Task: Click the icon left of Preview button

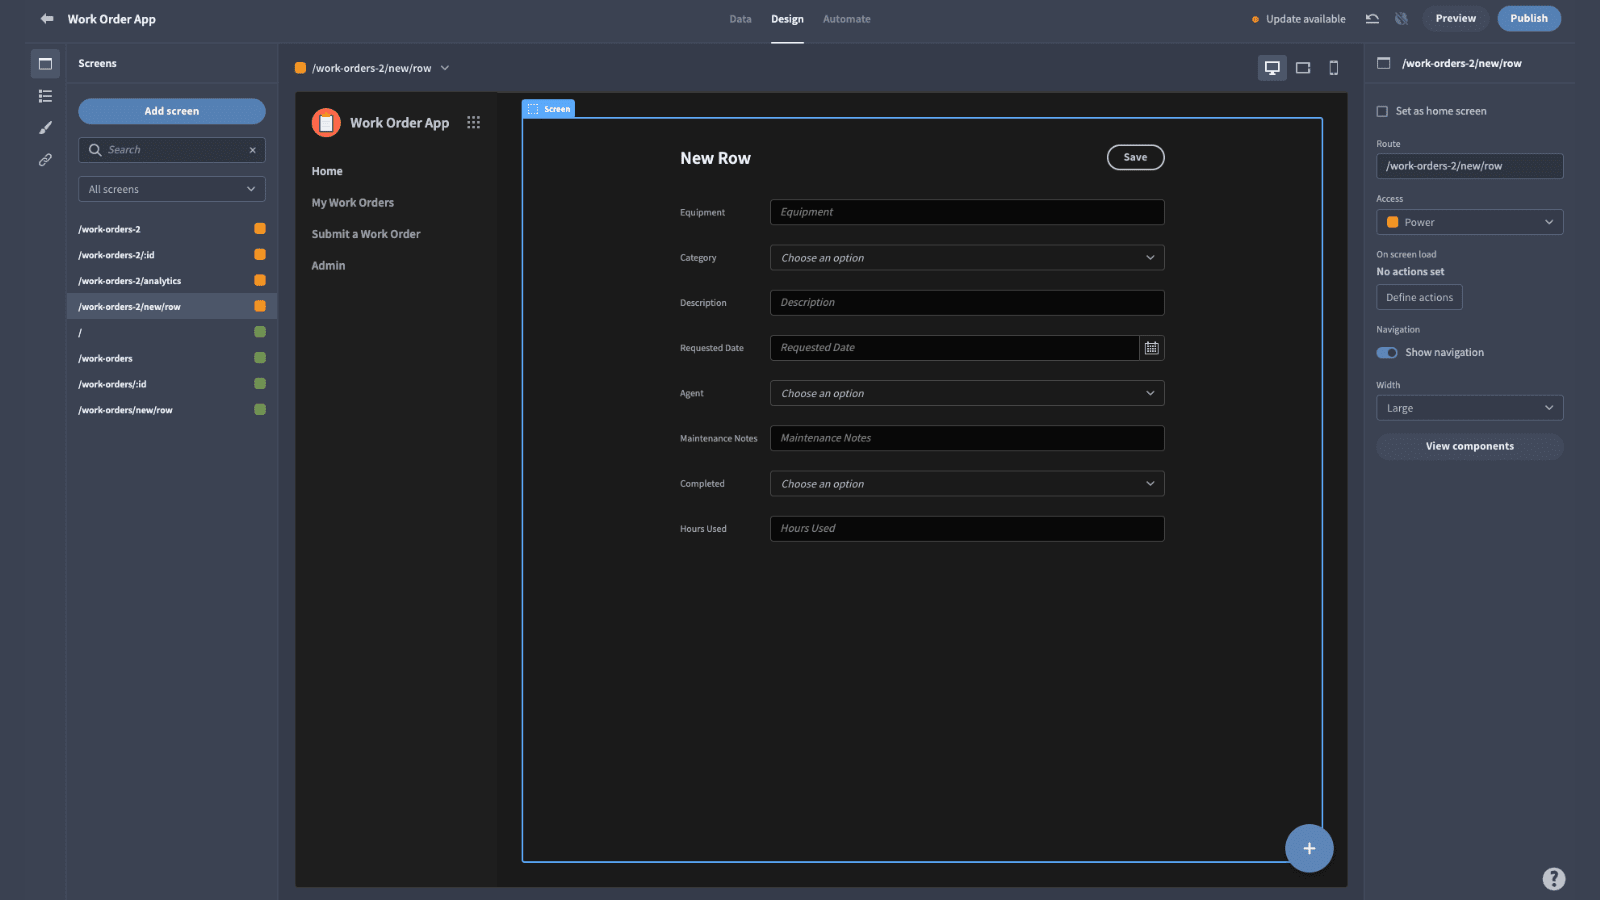Action: (x=1402, y=19)
